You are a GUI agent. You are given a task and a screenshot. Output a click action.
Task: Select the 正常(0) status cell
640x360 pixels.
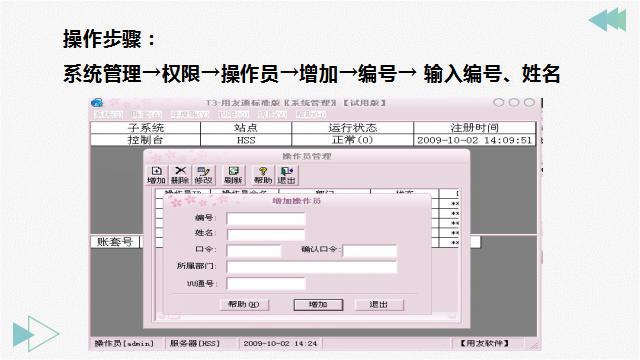(x=353, y=140)
